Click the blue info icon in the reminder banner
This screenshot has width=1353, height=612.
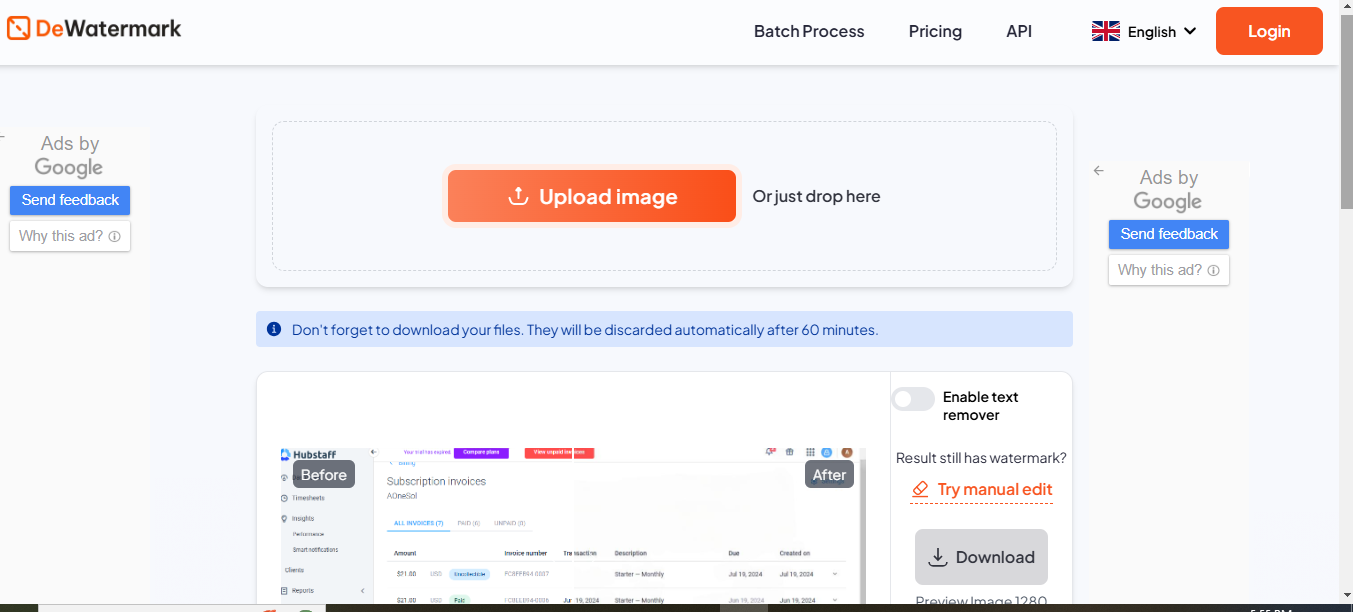(274, 329)
